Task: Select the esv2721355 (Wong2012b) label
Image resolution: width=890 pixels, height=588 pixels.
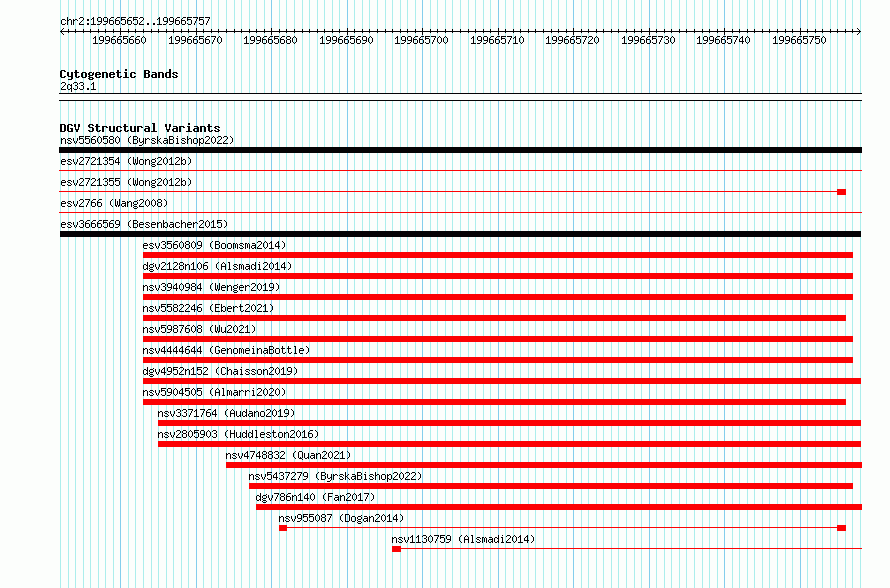Action: (x=126, y=182)
